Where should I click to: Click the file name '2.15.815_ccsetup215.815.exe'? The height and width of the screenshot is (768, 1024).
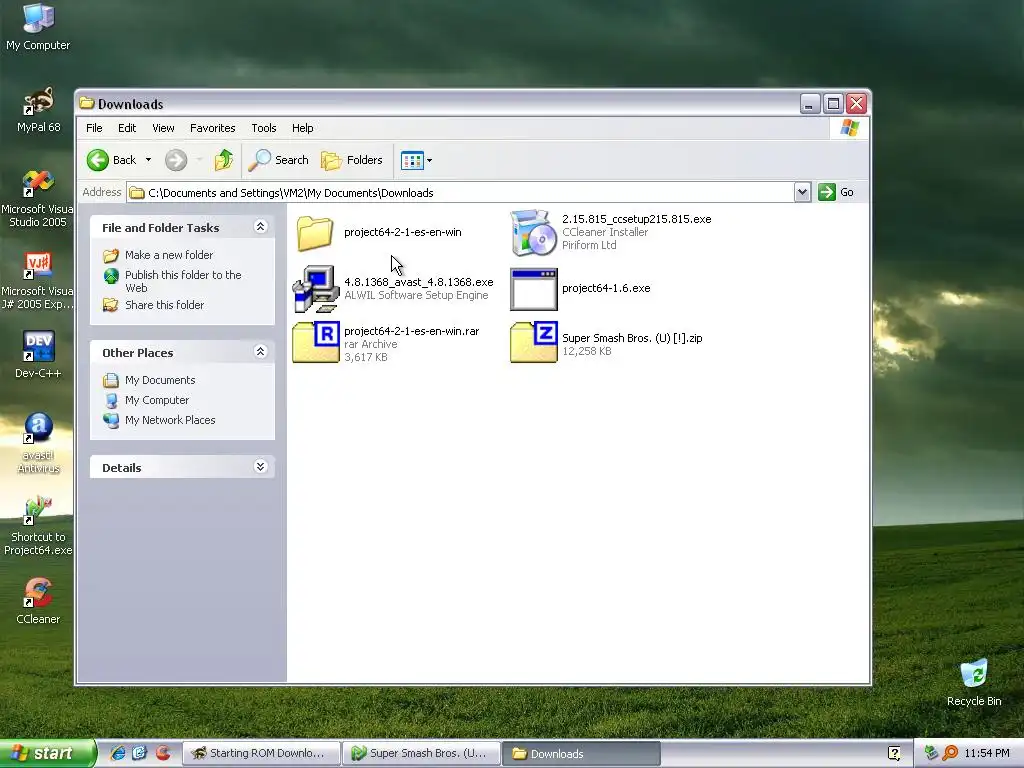(637, 219)
